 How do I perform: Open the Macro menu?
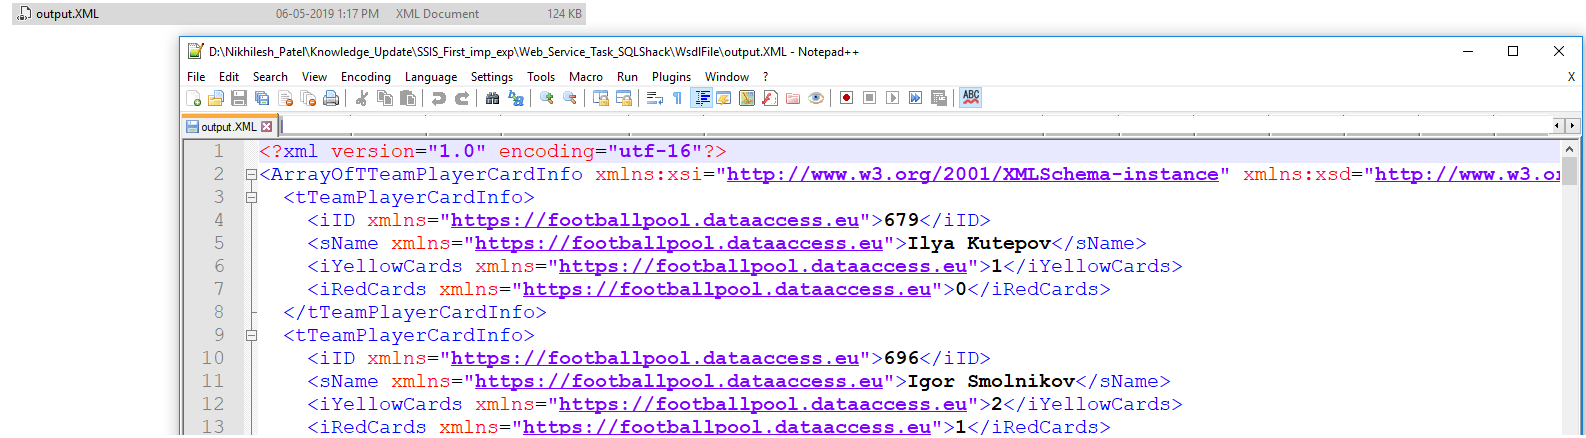point(586,77)
